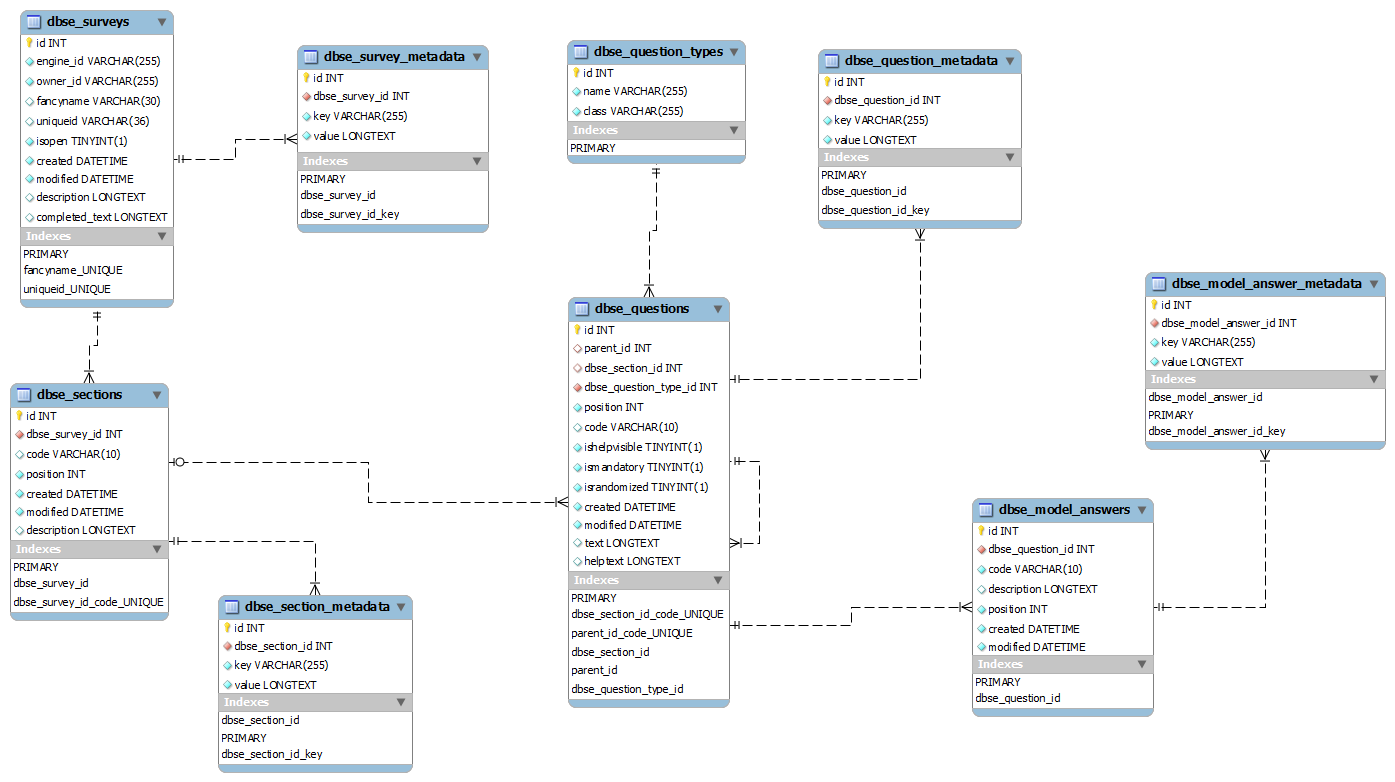The height and width of the screenshot is (782, 1395).
Task: Click key icon of id in dbse_model_answer_metadata
Action: click(1154, 305)
